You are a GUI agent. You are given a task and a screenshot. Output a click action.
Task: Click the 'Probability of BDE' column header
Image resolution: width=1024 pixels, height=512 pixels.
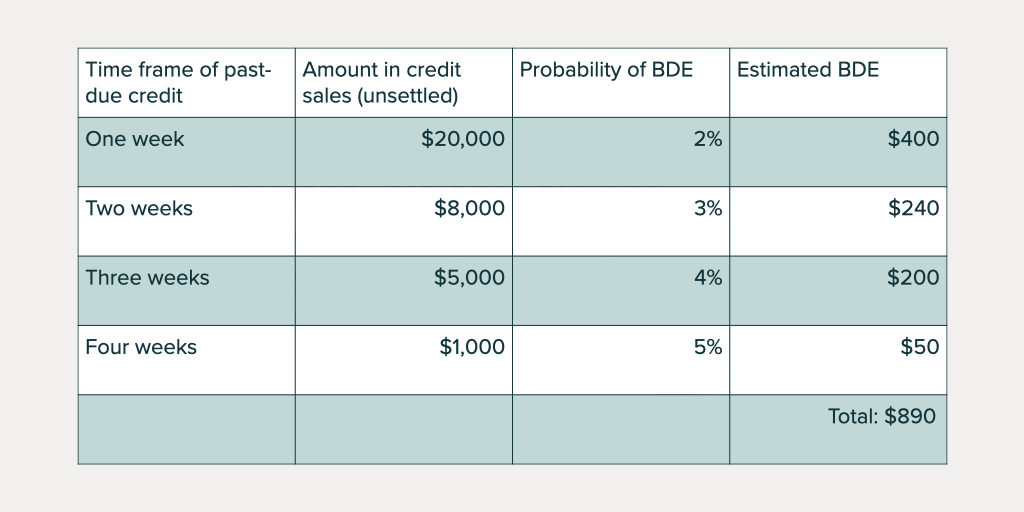point(606,70)
